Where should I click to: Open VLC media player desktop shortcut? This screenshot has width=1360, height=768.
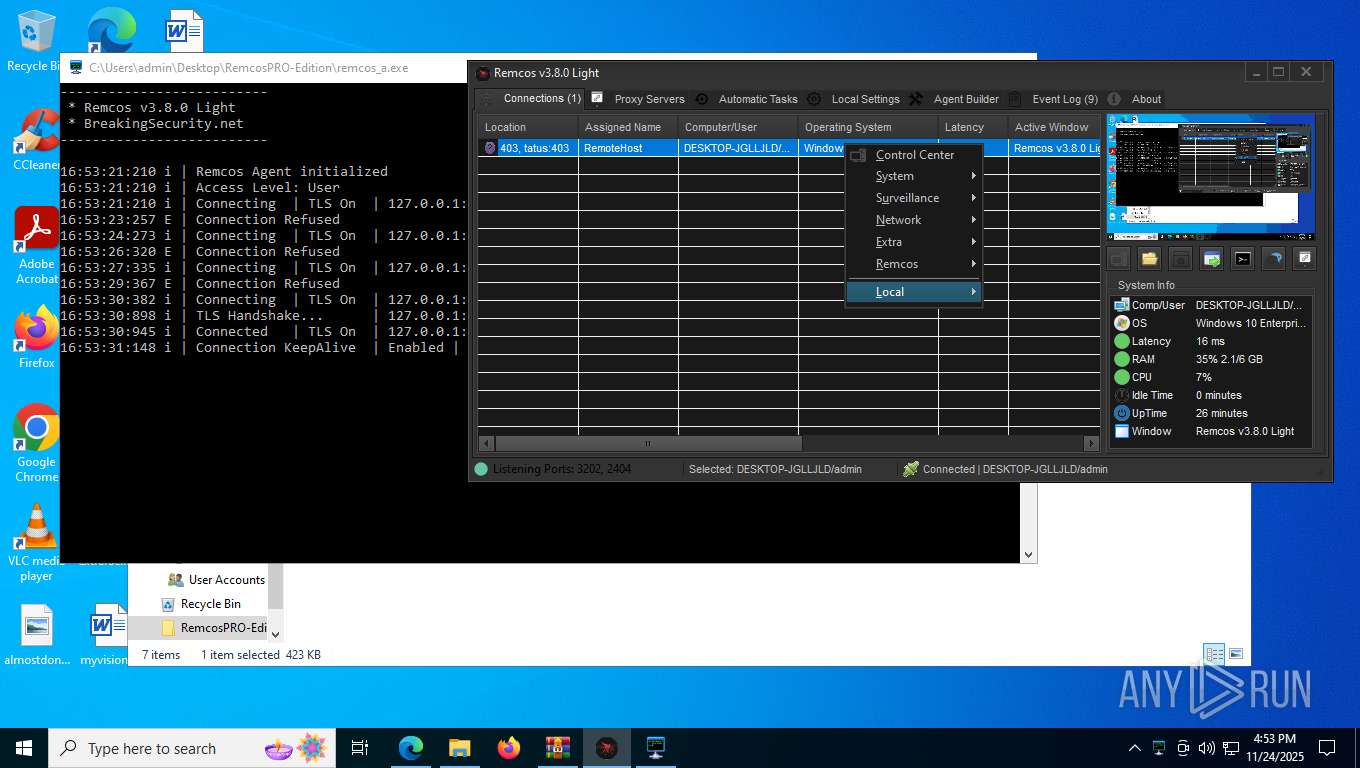36,542
